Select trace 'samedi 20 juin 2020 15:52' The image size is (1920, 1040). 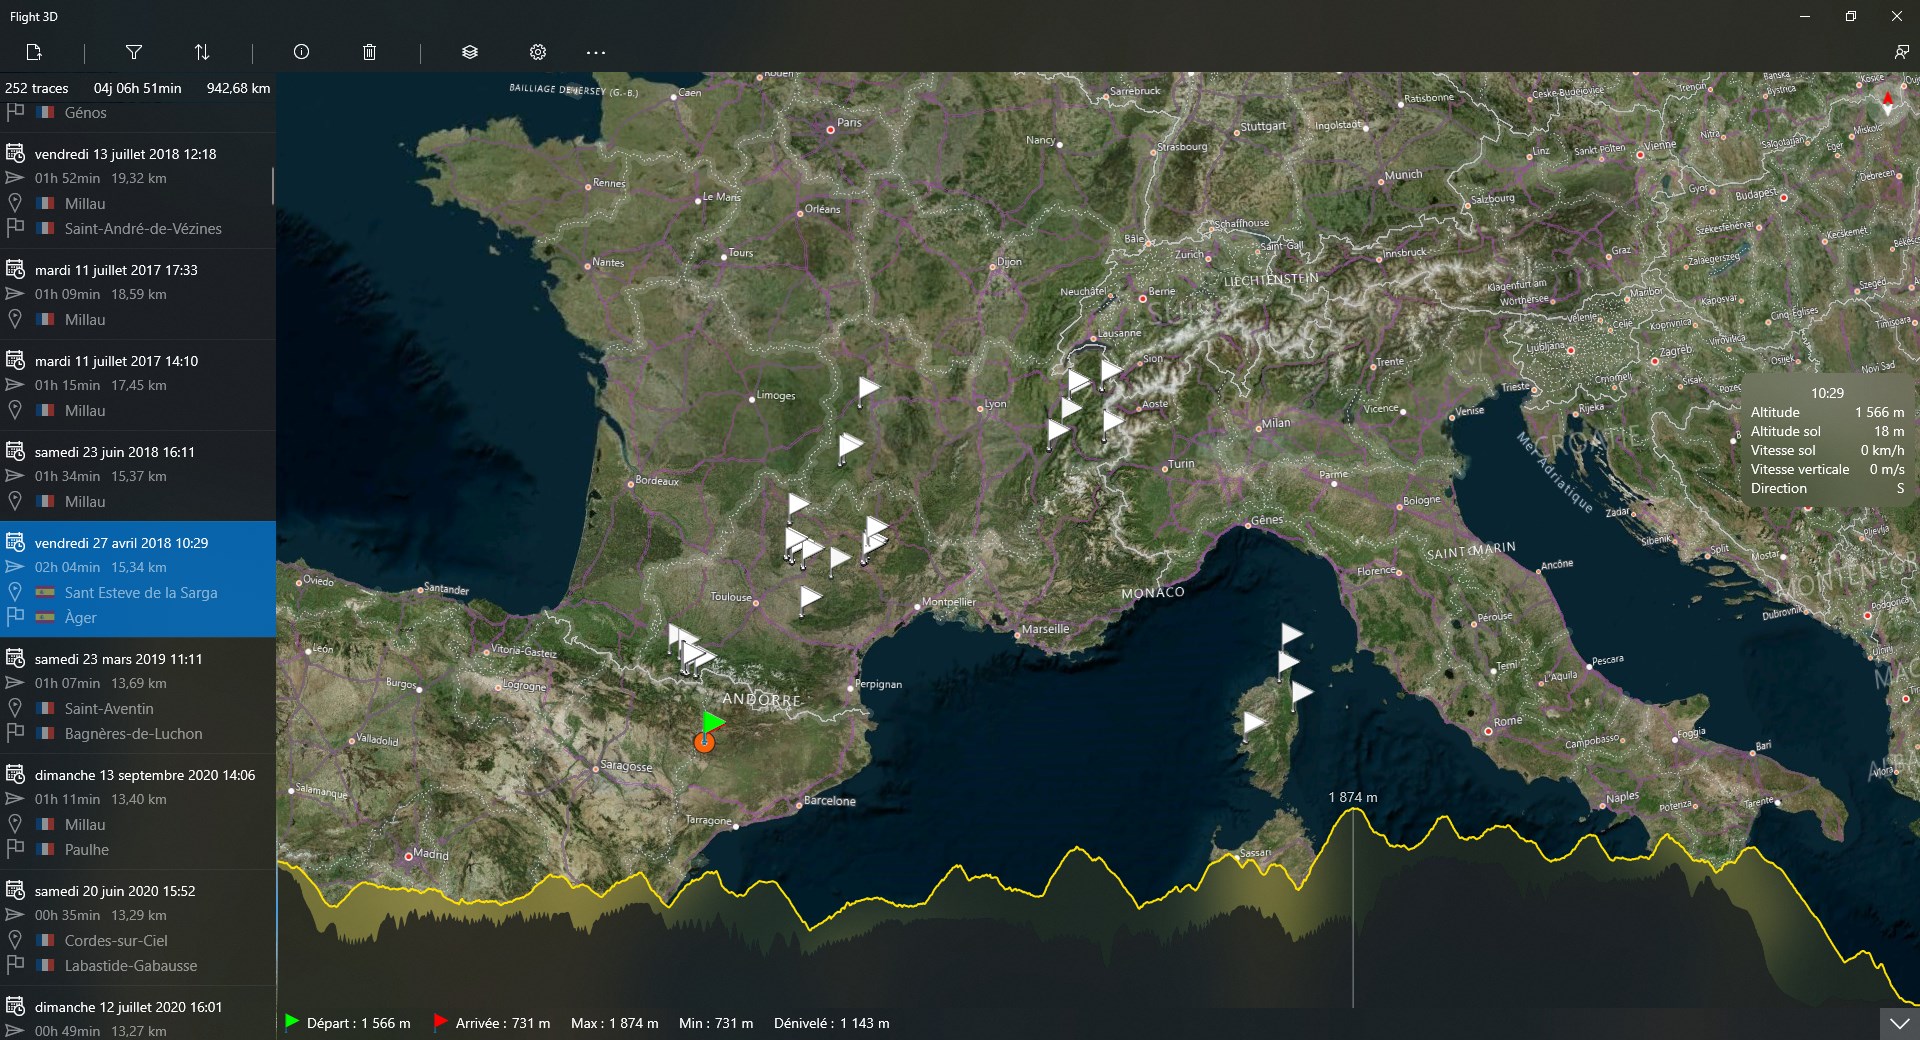(138, 928)
